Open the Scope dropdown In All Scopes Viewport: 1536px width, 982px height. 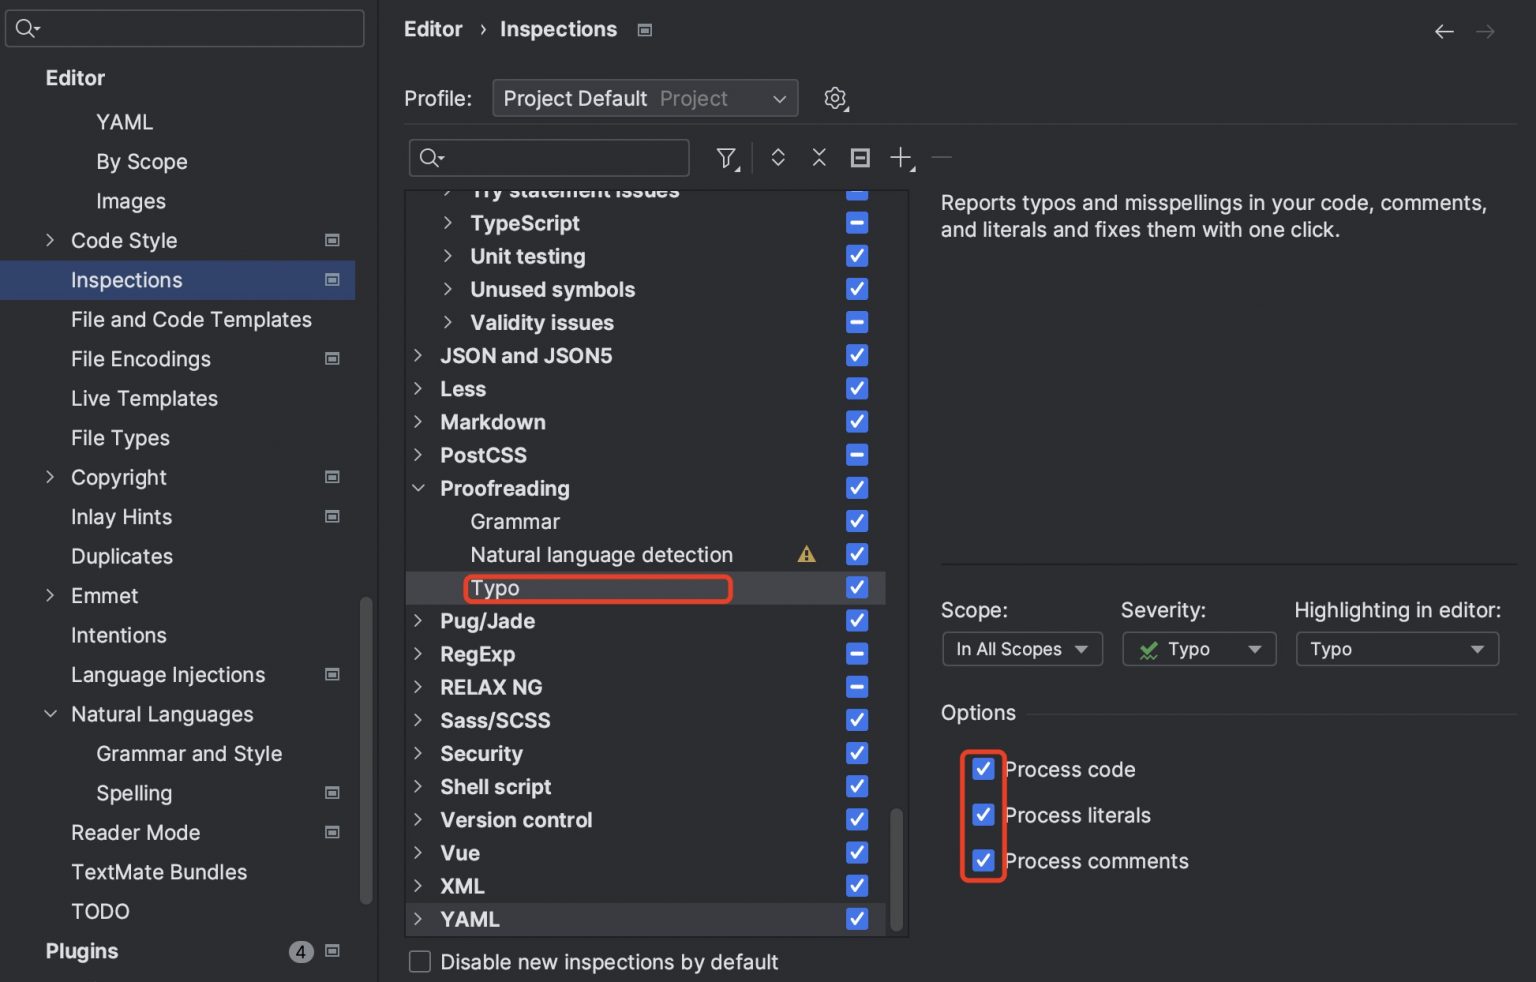click(1022, 649)
